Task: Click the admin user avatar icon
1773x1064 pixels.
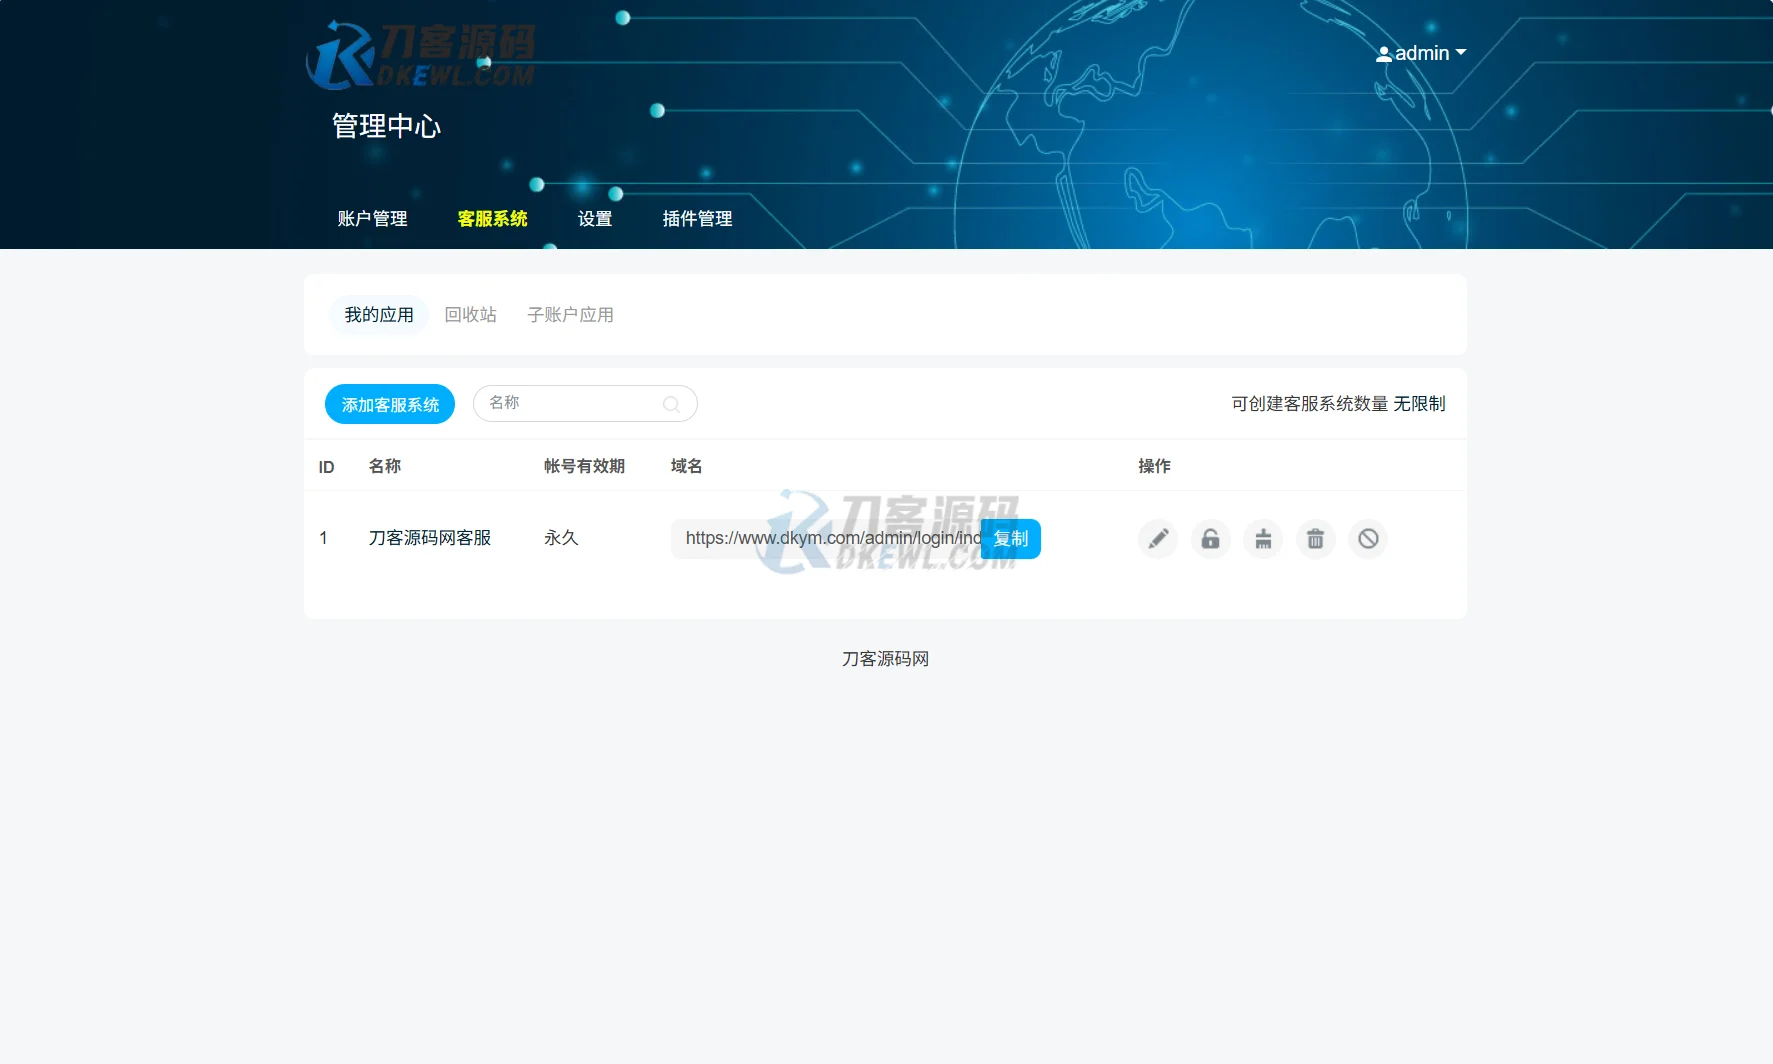Action: point(1384,54)
